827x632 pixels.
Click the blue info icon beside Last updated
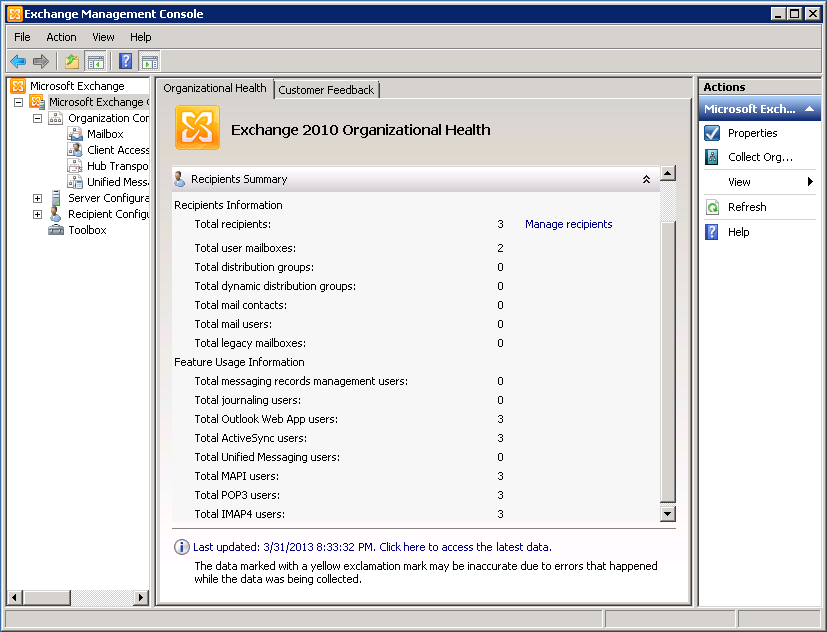[x=181, y=547]
